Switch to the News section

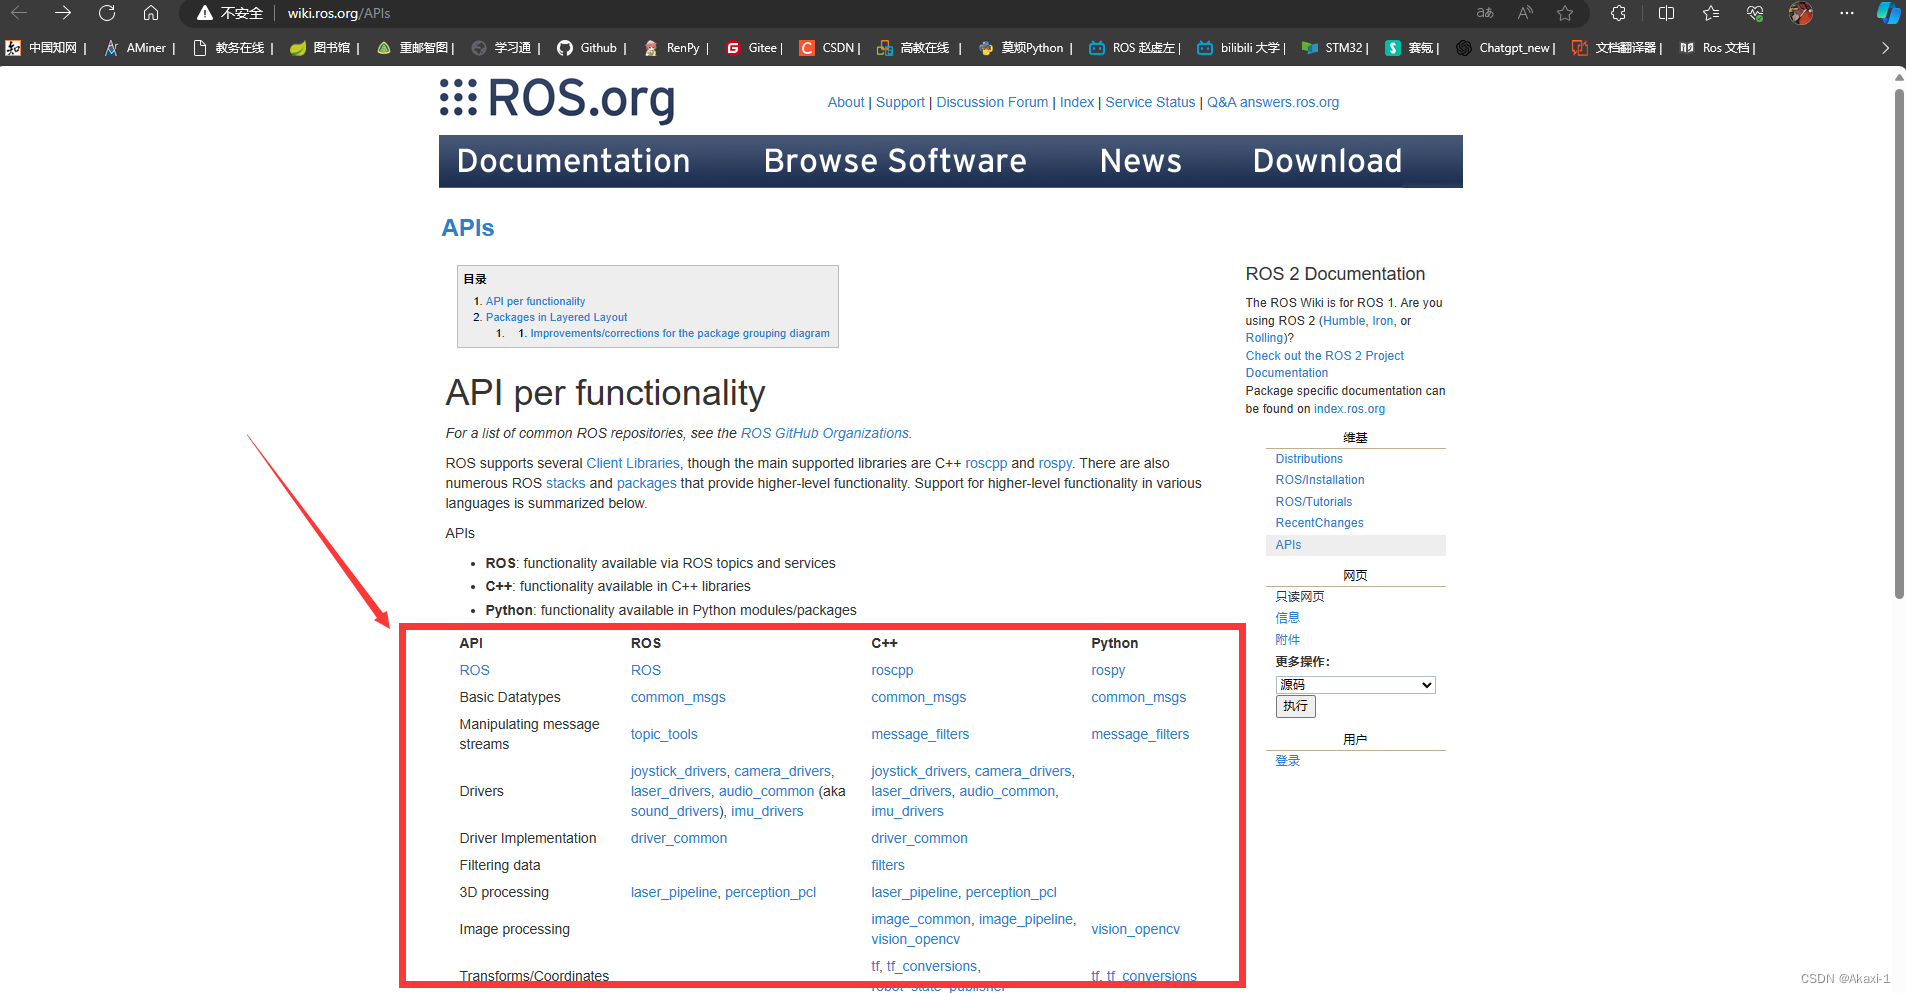(1140, 161)
